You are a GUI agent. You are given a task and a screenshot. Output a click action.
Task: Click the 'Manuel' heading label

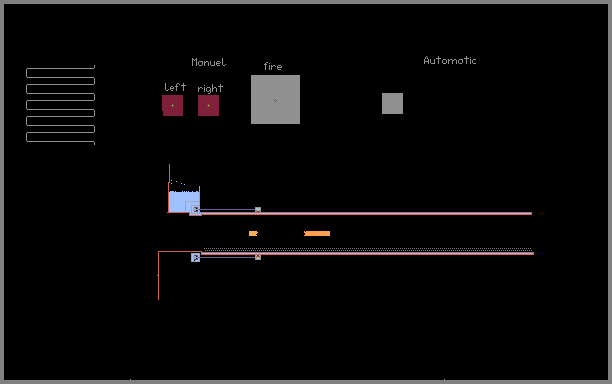(x=208, y=62)
